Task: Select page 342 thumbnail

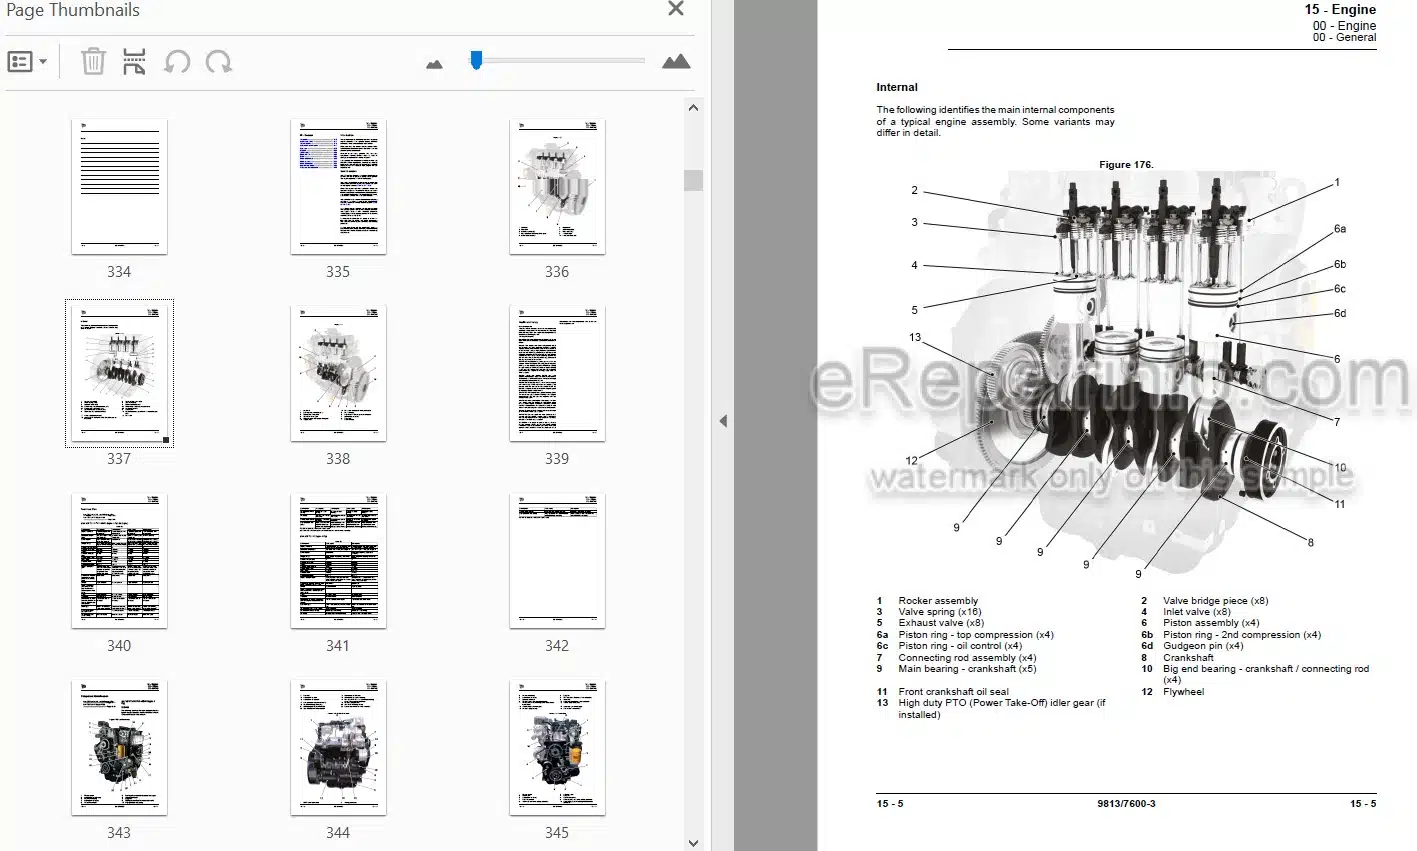Action: (x=557, y=560)
